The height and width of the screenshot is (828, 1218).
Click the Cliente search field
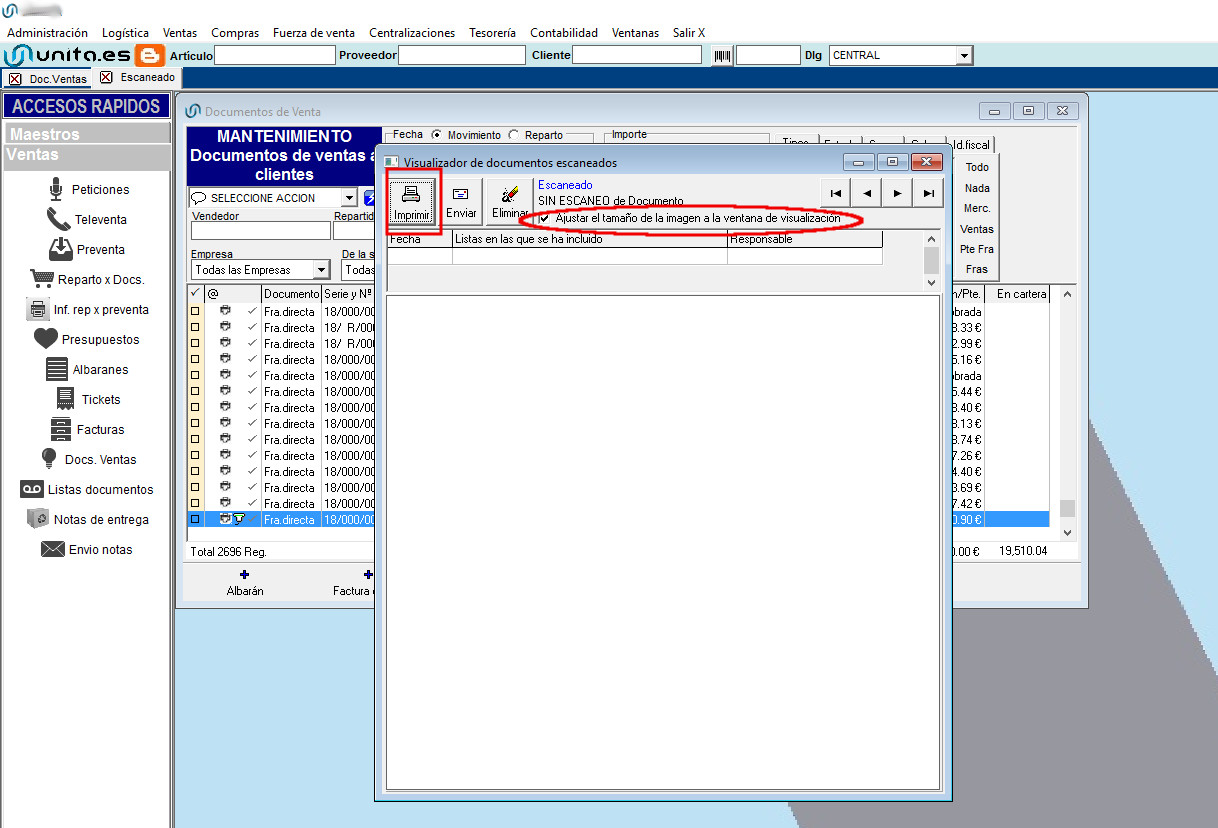(637, 55)
